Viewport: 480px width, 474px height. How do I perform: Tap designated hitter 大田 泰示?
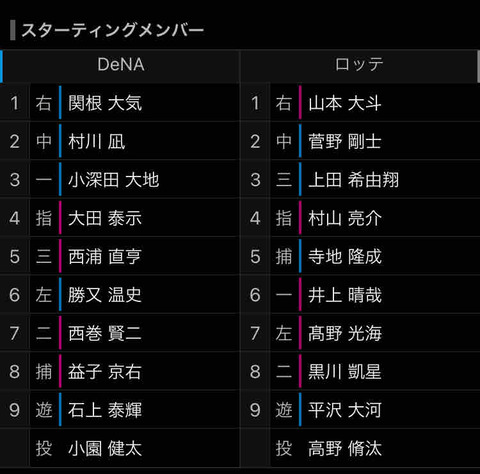coord(105,218)
